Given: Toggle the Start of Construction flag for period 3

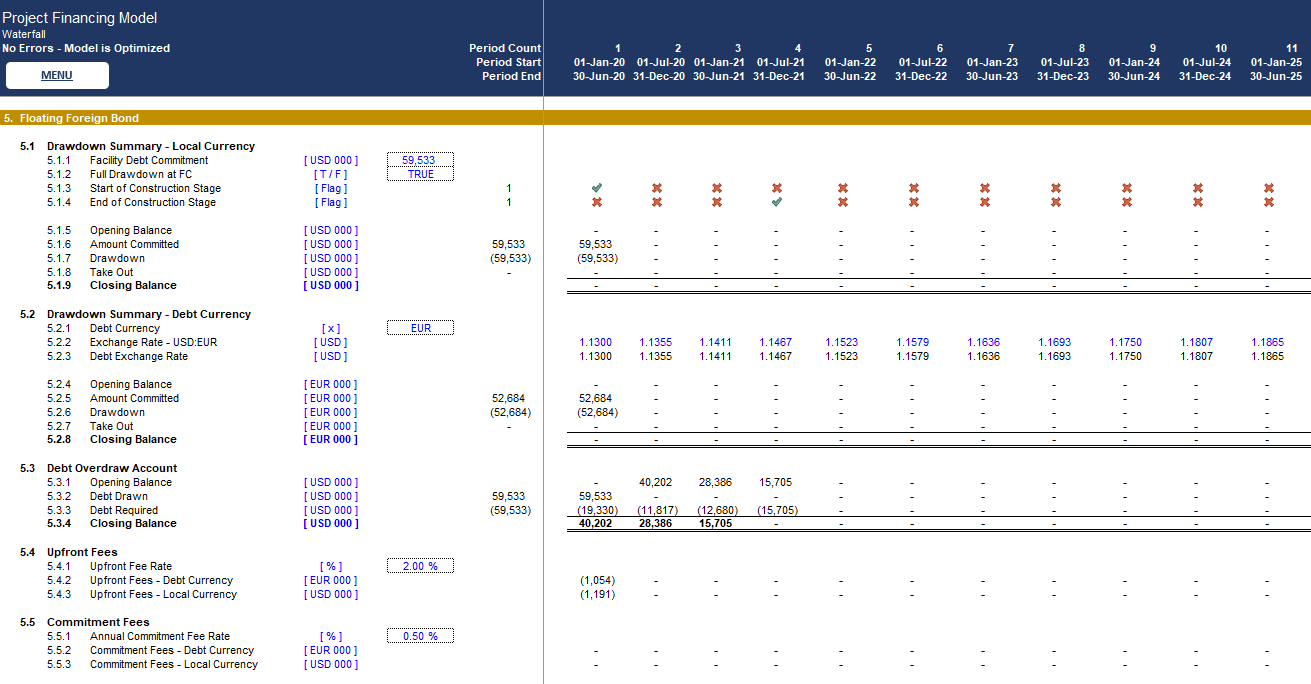Looking at the screenshot, I should click(717, 188).
